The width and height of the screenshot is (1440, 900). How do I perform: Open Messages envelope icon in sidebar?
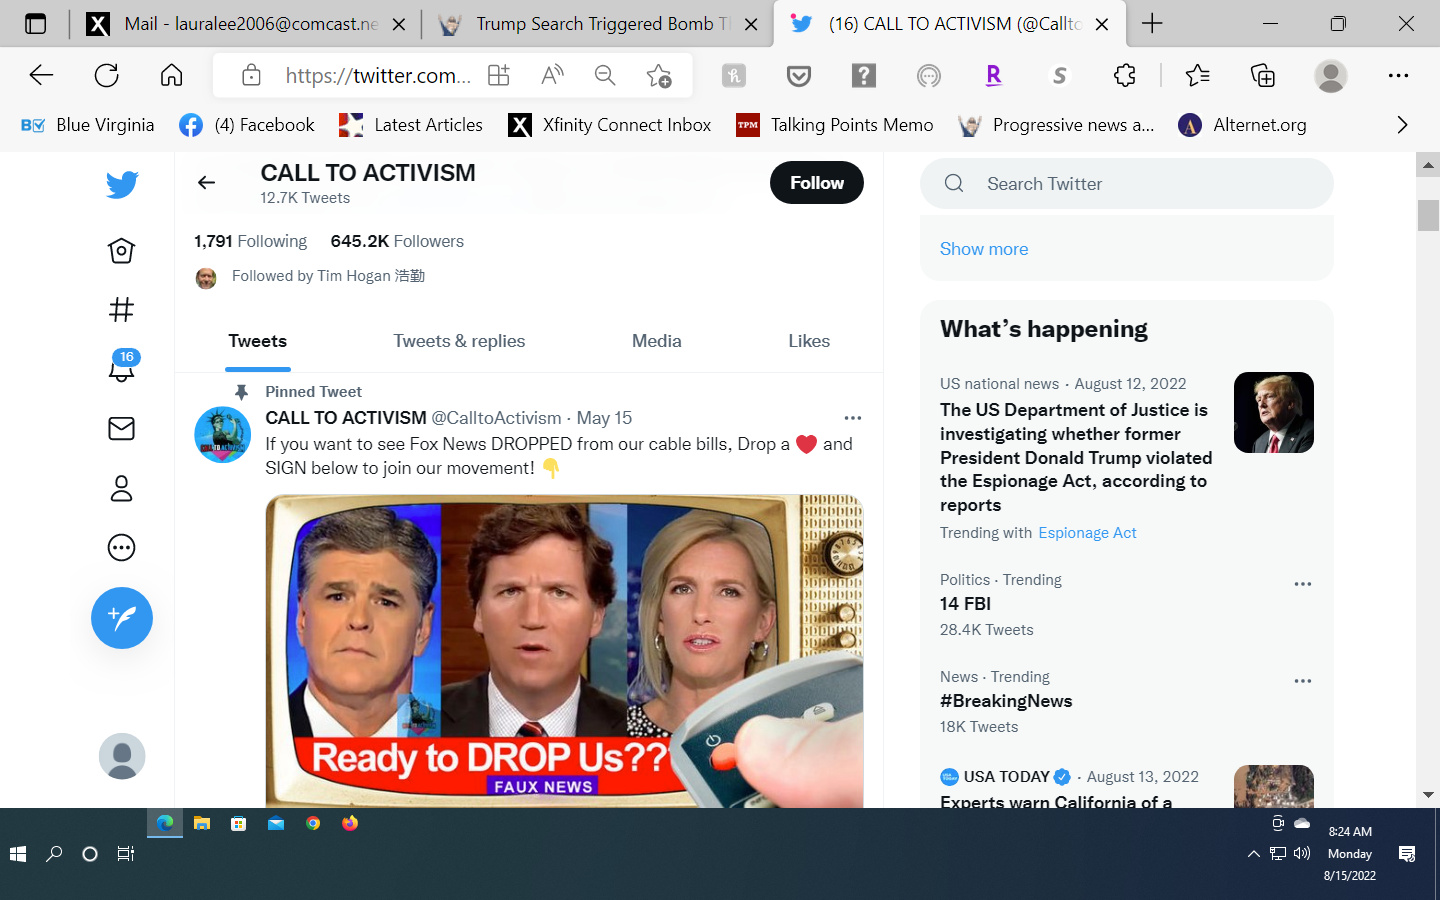(x=121, y=429)
